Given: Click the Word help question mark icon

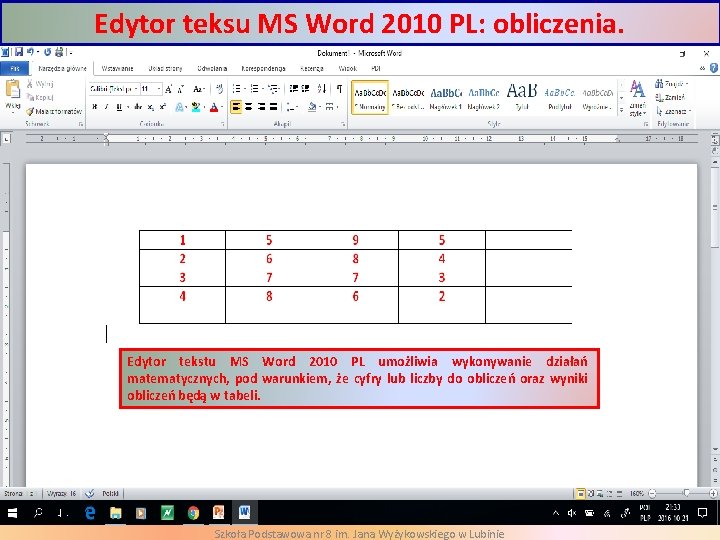Looking at the screenshot, I should (714, 68).
